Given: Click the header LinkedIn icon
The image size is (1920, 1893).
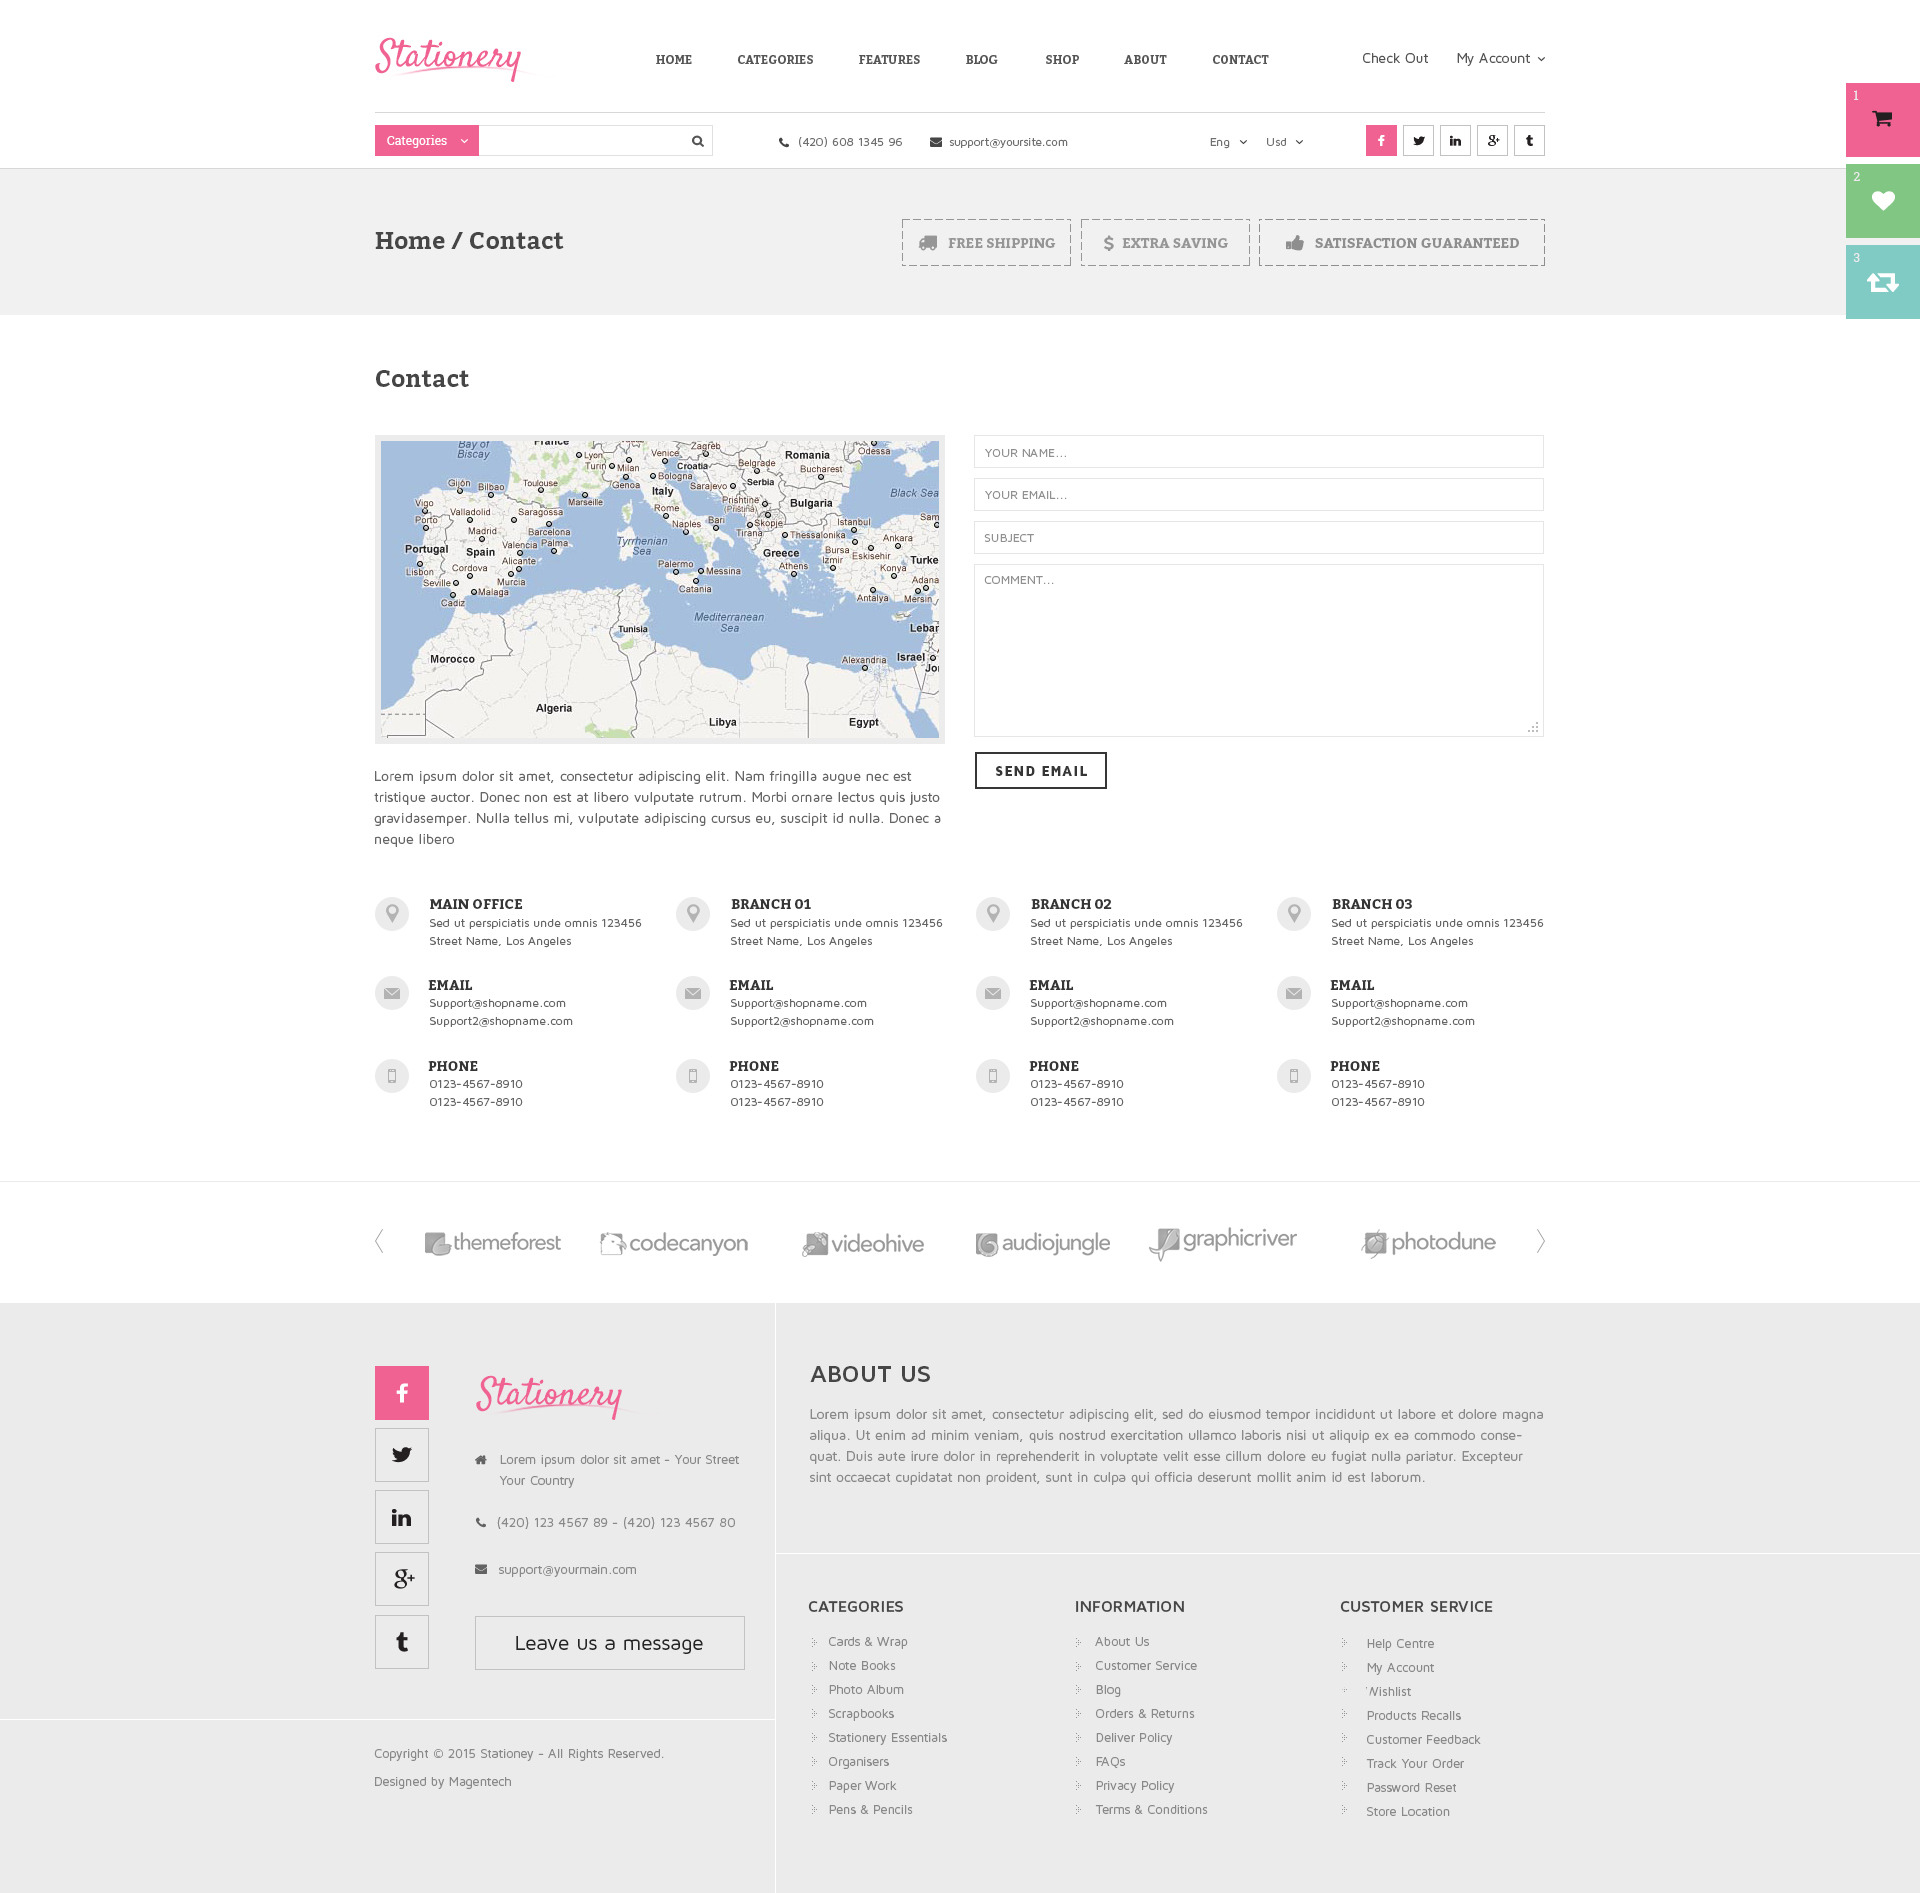Looking at the screenshot, I should pyautogui.click(x=1455, y=141).
